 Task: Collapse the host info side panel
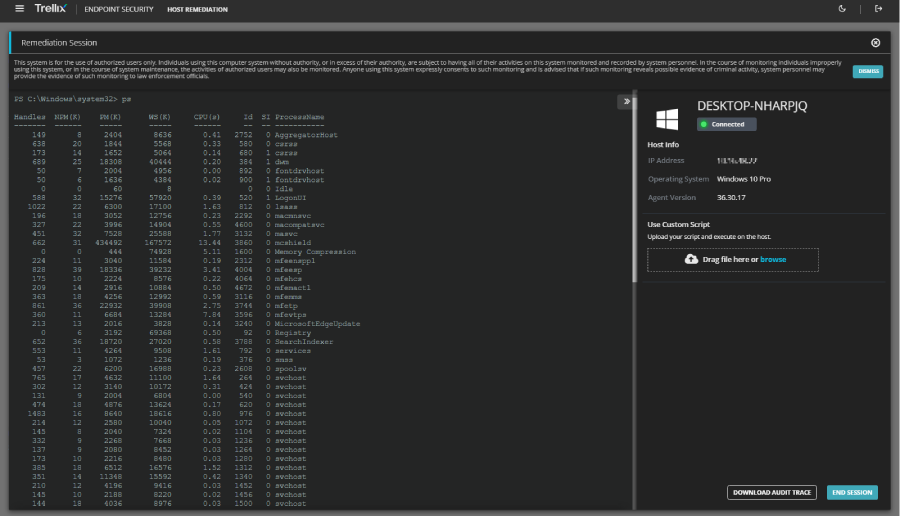[x=626, y=102]
